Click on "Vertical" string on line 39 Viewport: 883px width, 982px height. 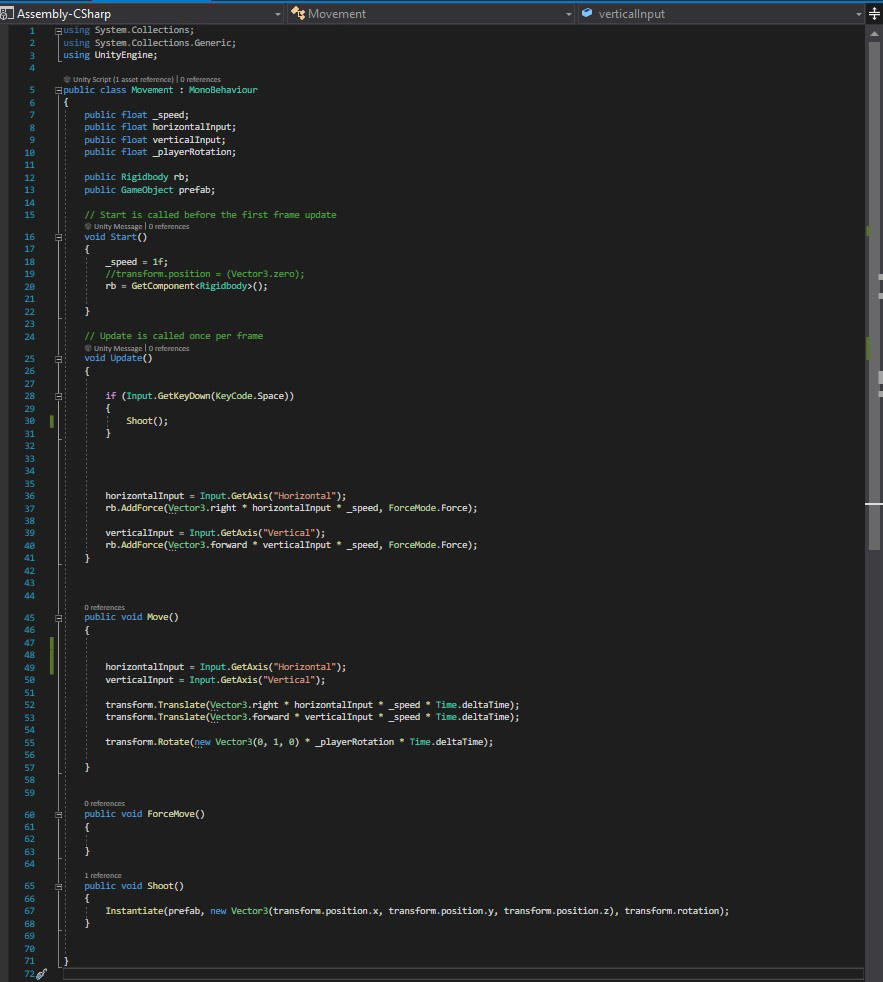pos(289,533)
